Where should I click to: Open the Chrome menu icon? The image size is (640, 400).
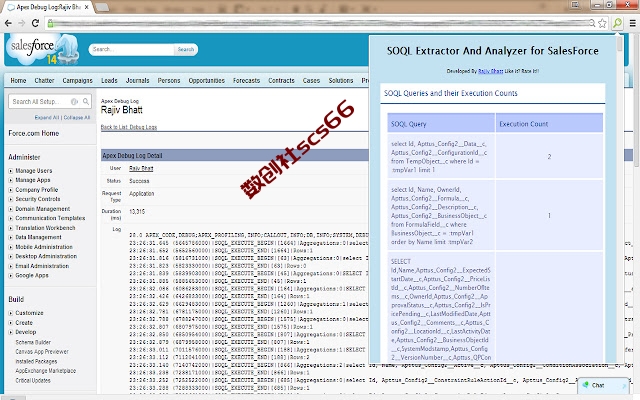[x=632, y=23]
